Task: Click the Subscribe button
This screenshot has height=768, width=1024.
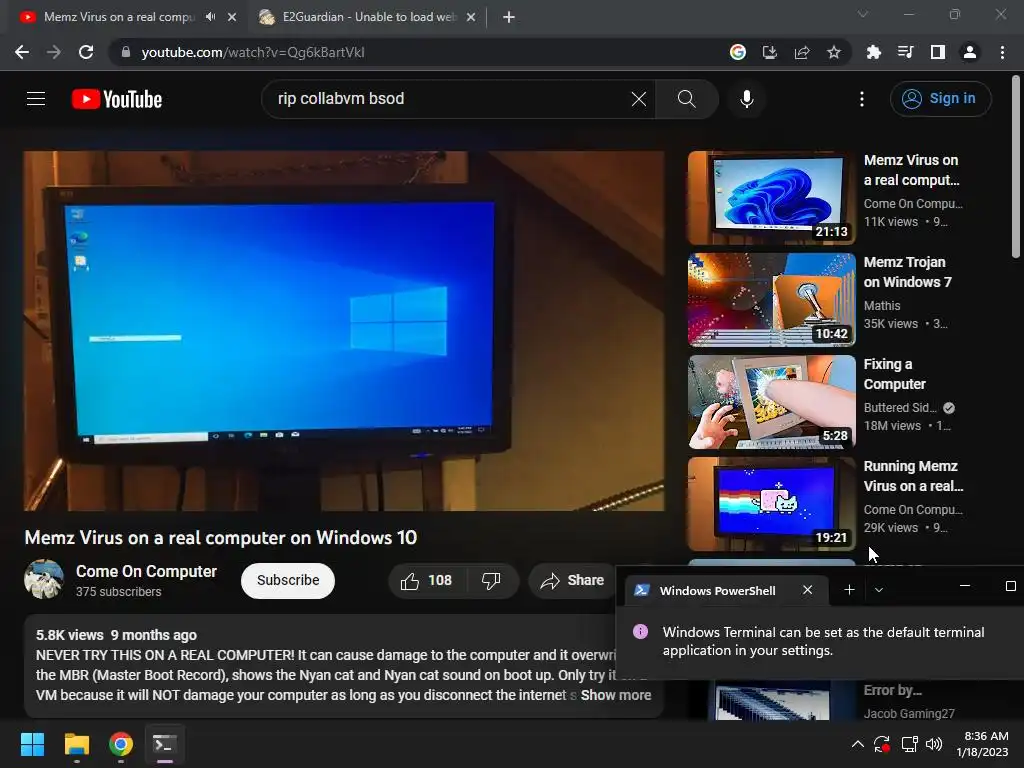Action: tap(288, 580)
